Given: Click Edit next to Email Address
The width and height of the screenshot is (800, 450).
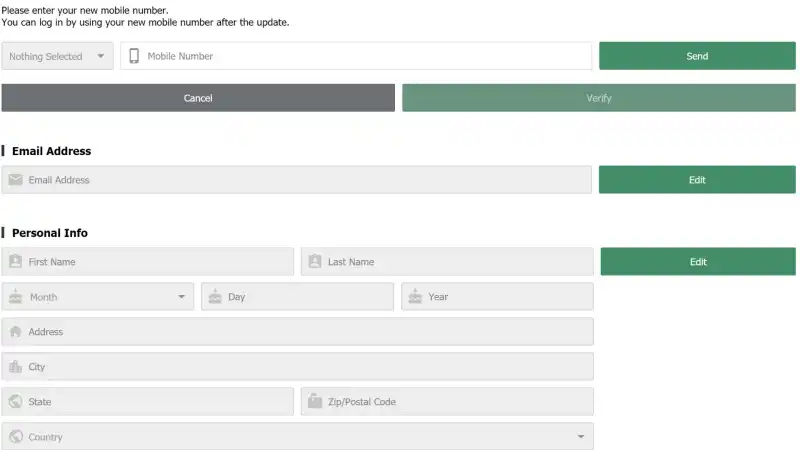Looking at the screenshot, I should (x=697, y=180).
